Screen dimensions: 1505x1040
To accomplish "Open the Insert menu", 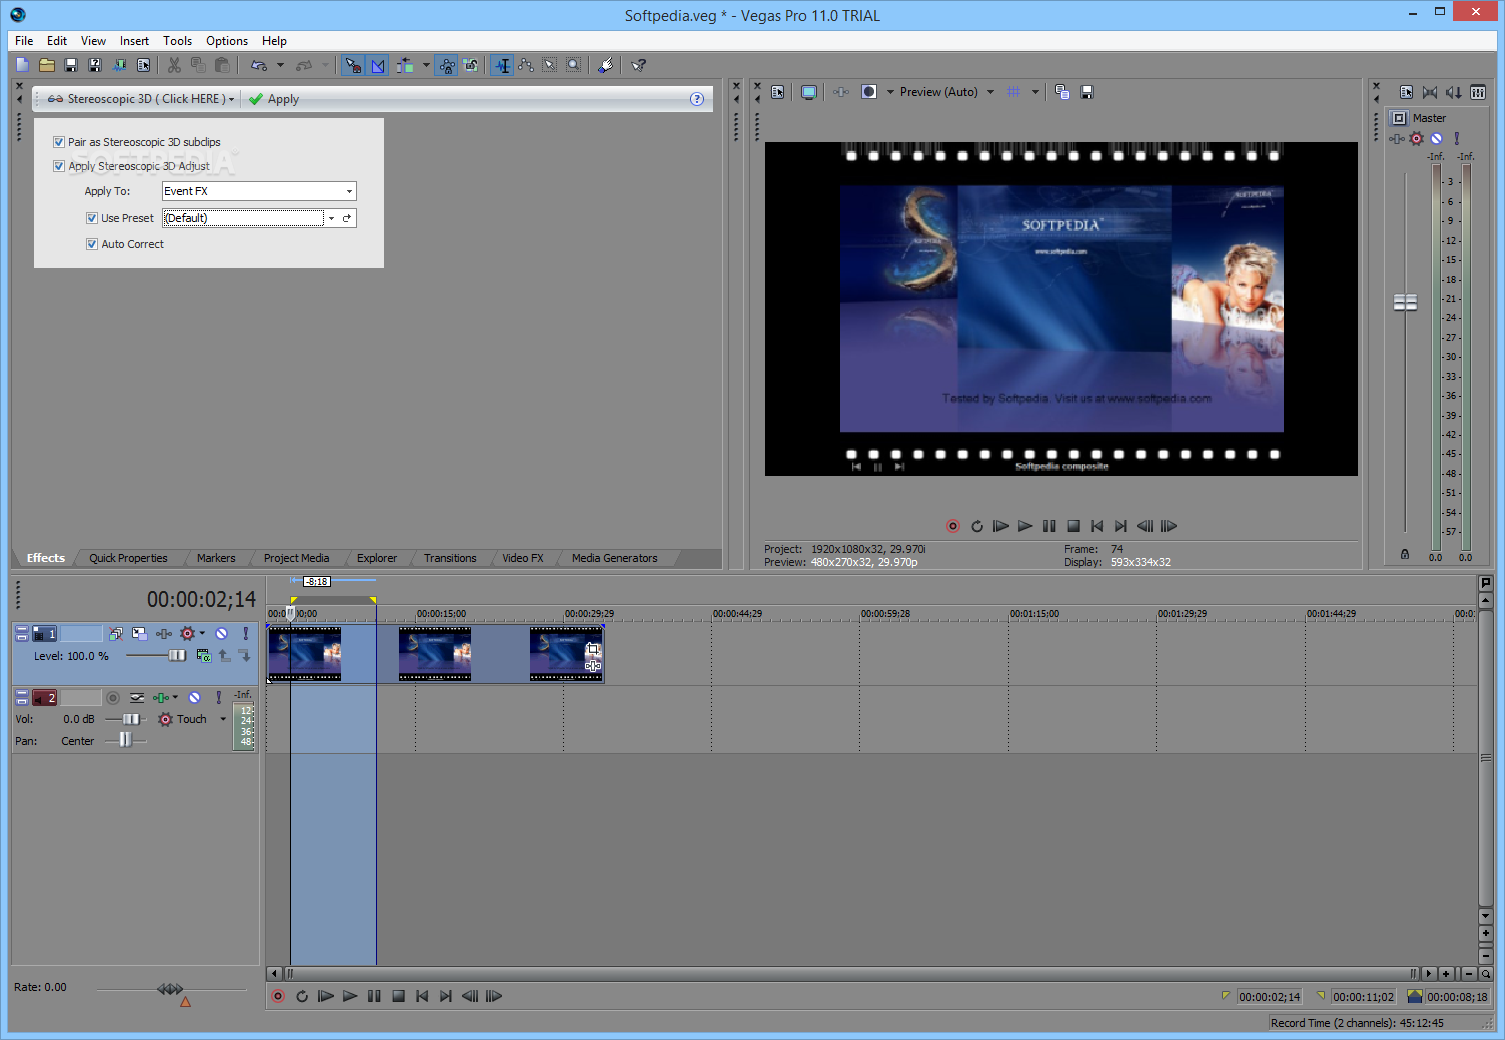I will coord(134,41).
